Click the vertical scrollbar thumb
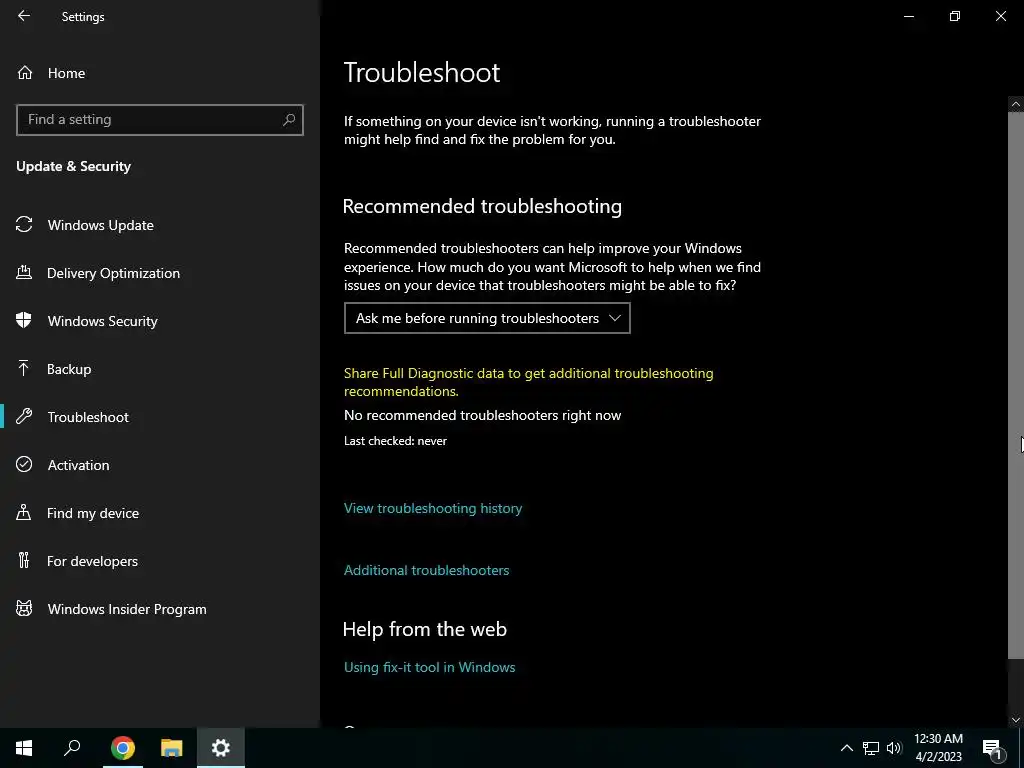 [x=1016, y=385]
